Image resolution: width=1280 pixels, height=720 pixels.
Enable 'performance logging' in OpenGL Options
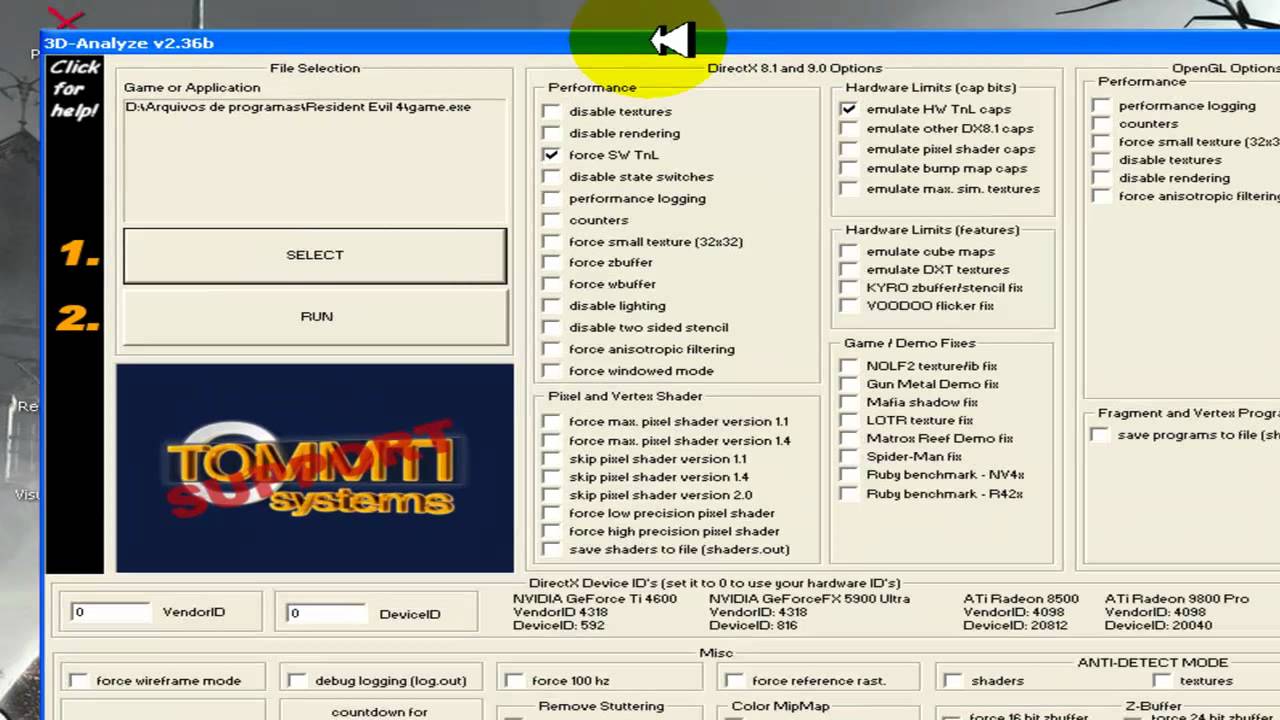(1101, 105)
